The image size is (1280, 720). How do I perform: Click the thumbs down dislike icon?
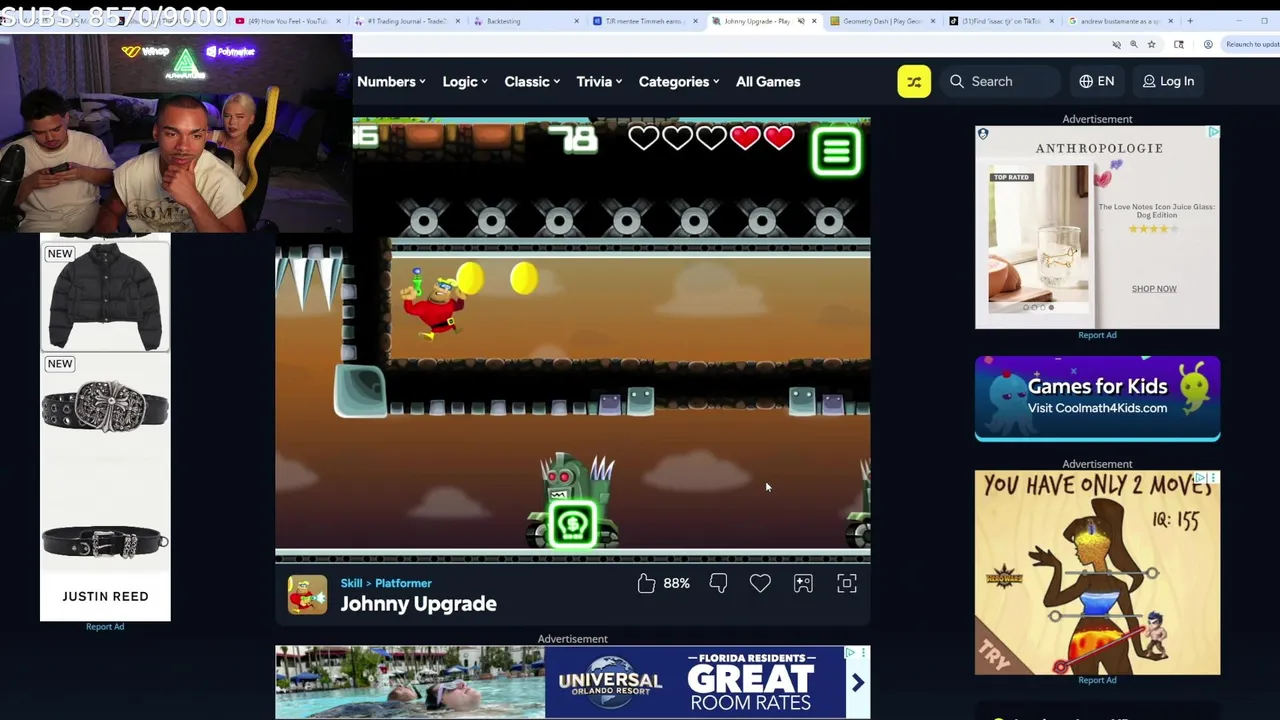pyautogui.click(x=718, y=583)
